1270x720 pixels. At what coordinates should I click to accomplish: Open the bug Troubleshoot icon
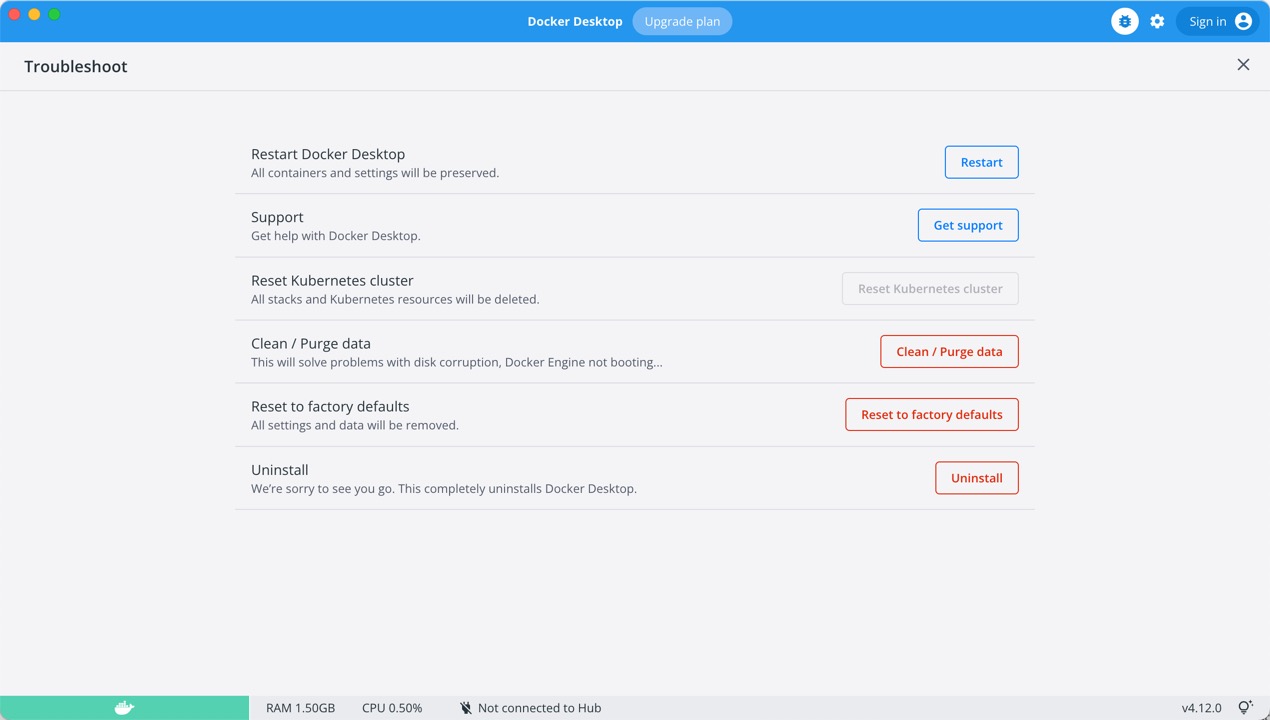point(1125,21)
